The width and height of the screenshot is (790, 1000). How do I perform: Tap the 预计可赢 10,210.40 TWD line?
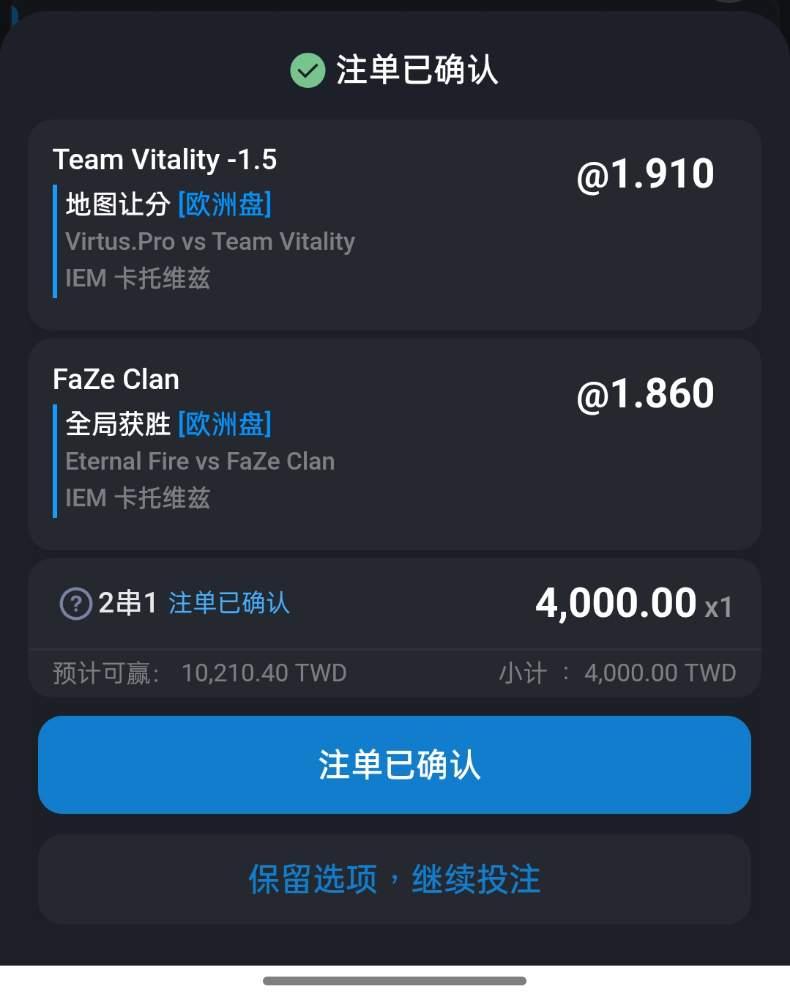[200, 673]
